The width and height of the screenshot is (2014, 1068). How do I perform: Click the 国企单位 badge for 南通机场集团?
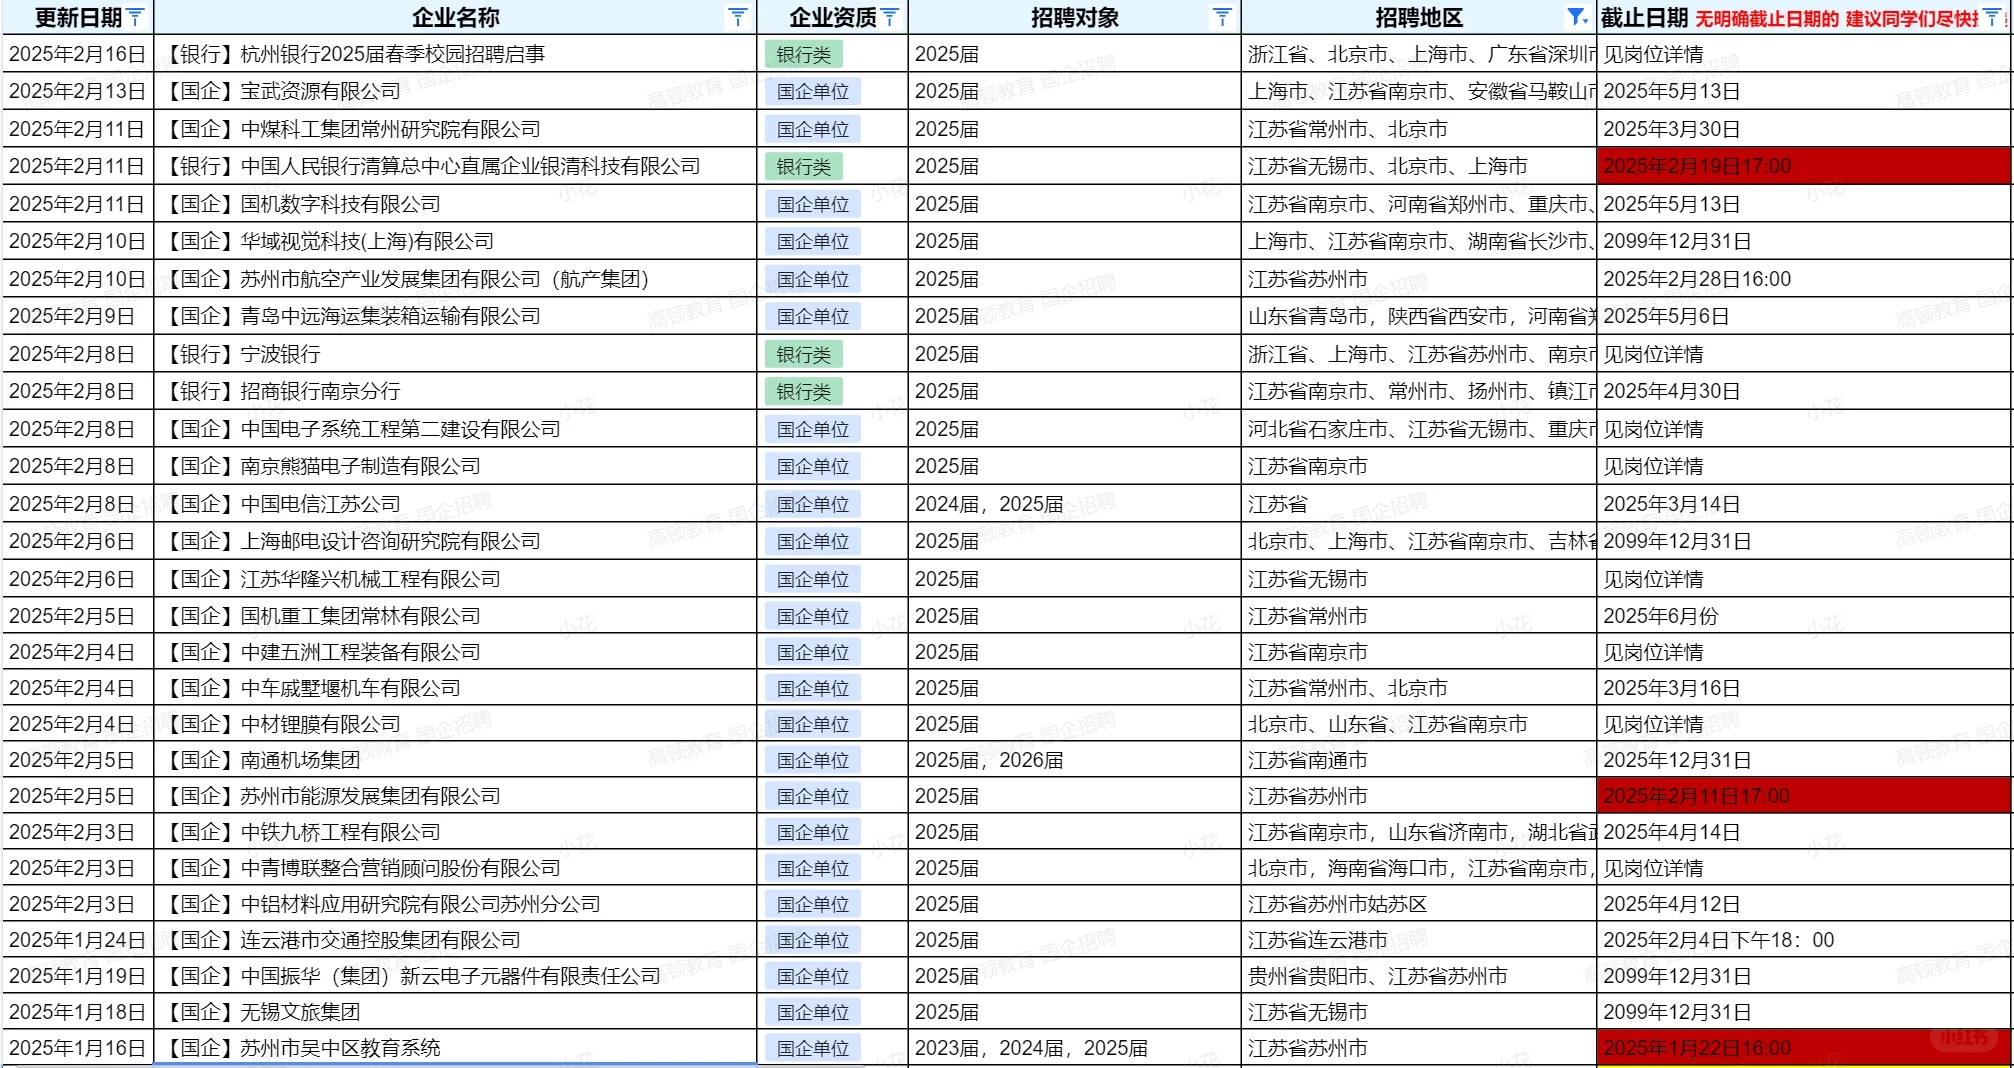coord(813,759)
